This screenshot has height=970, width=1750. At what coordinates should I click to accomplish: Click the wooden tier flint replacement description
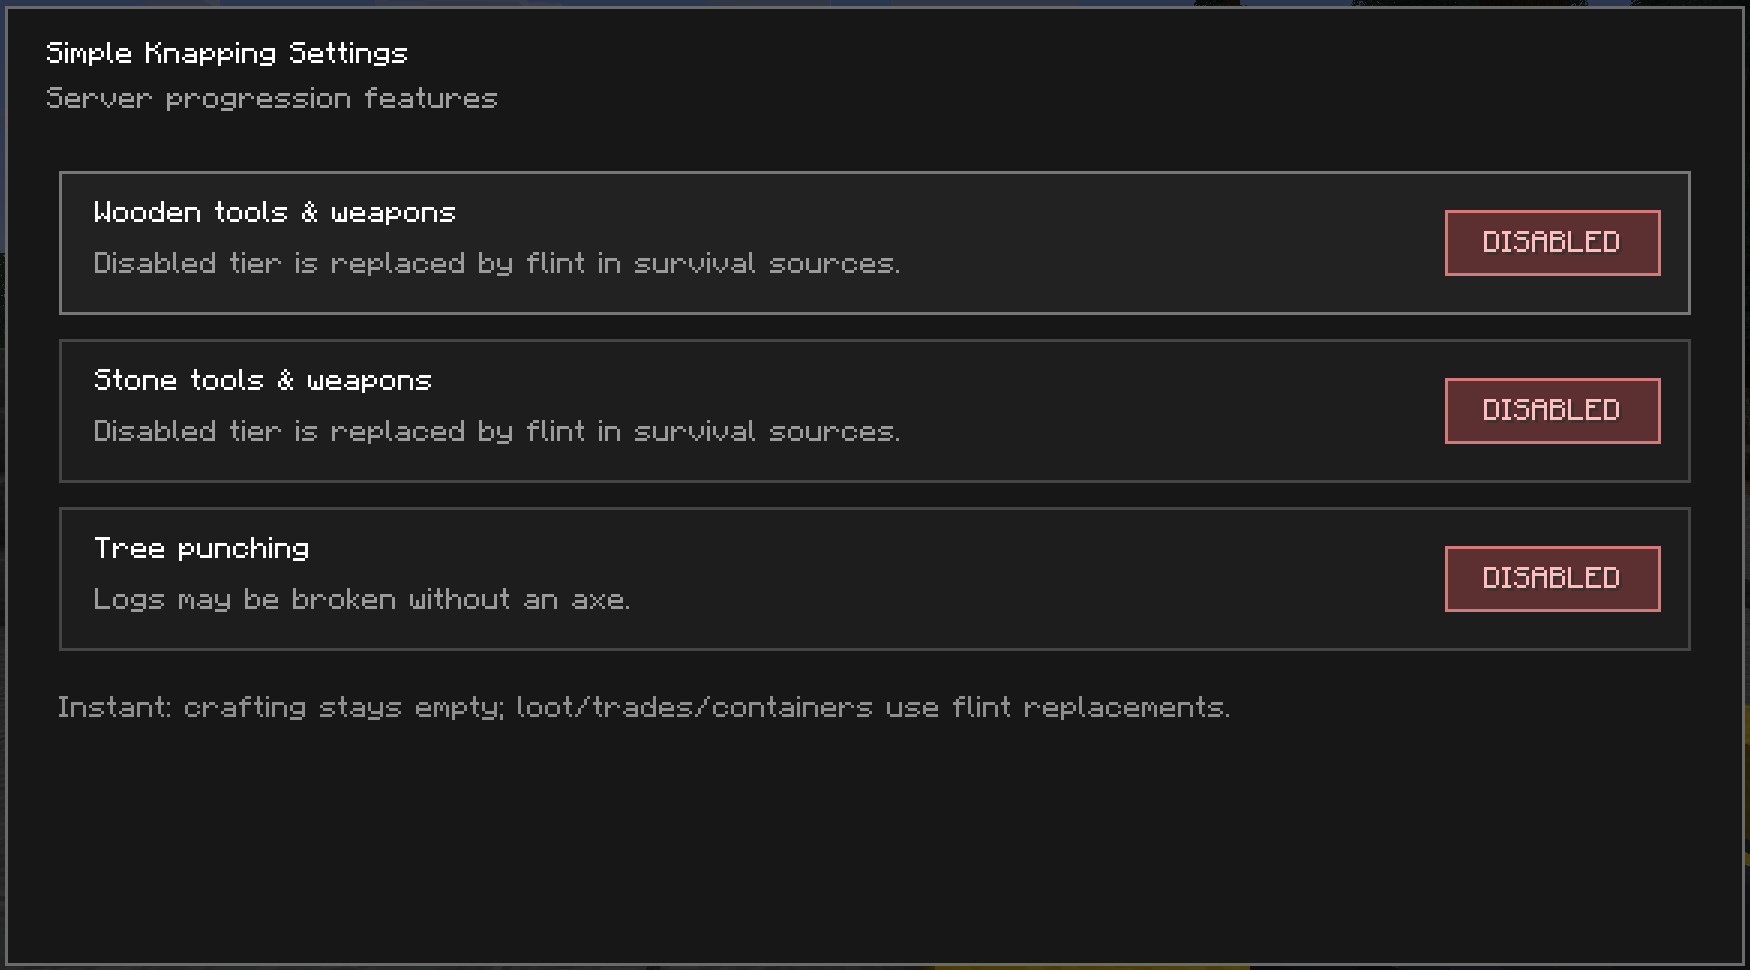[x=497, y=264]
